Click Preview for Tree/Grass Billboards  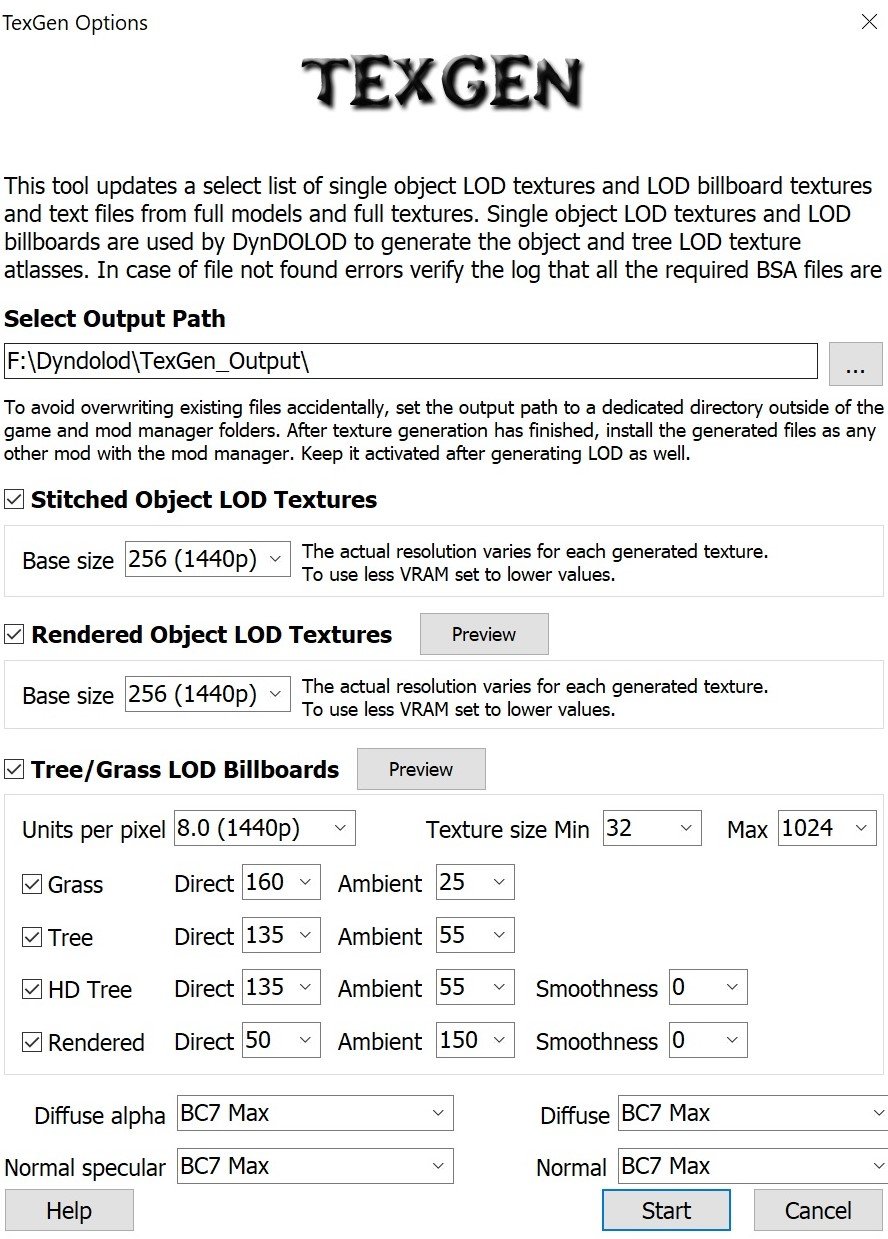[421, 769]
